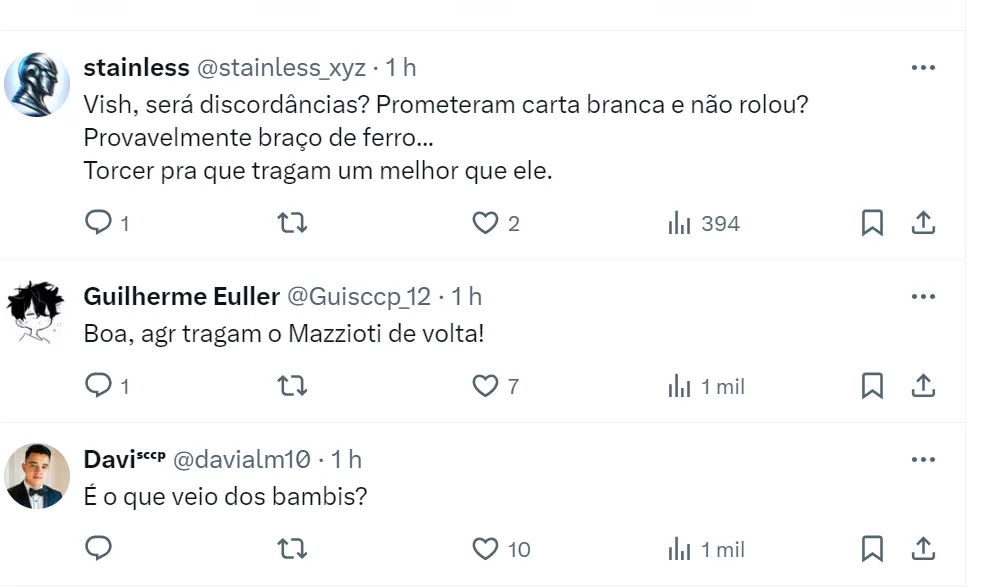
Task: Repost the stainless tweet
Action: (291, 223)
